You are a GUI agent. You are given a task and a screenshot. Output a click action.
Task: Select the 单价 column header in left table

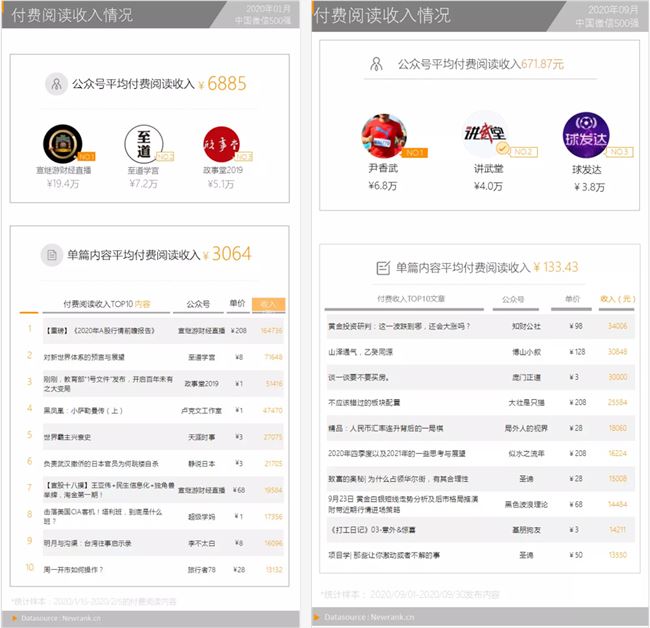[238, 303]
